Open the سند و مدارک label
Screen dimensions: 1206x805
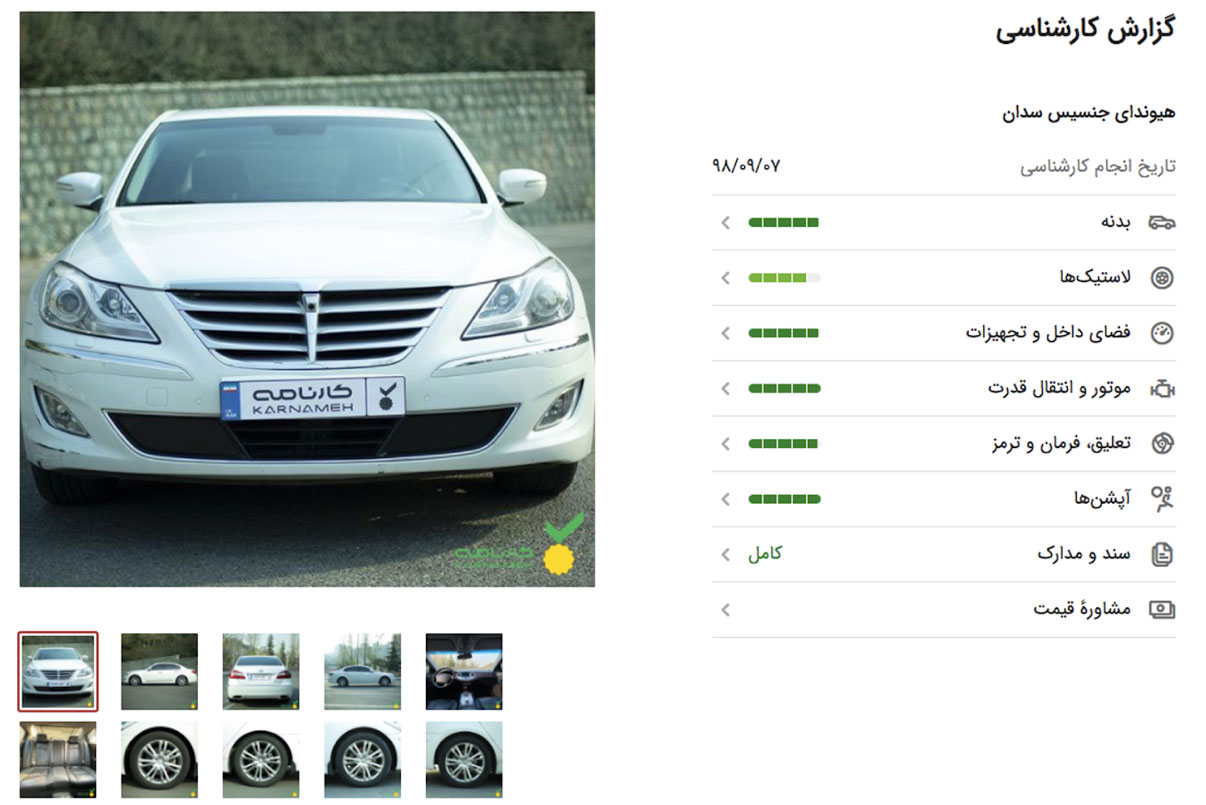click(1084, 554)
